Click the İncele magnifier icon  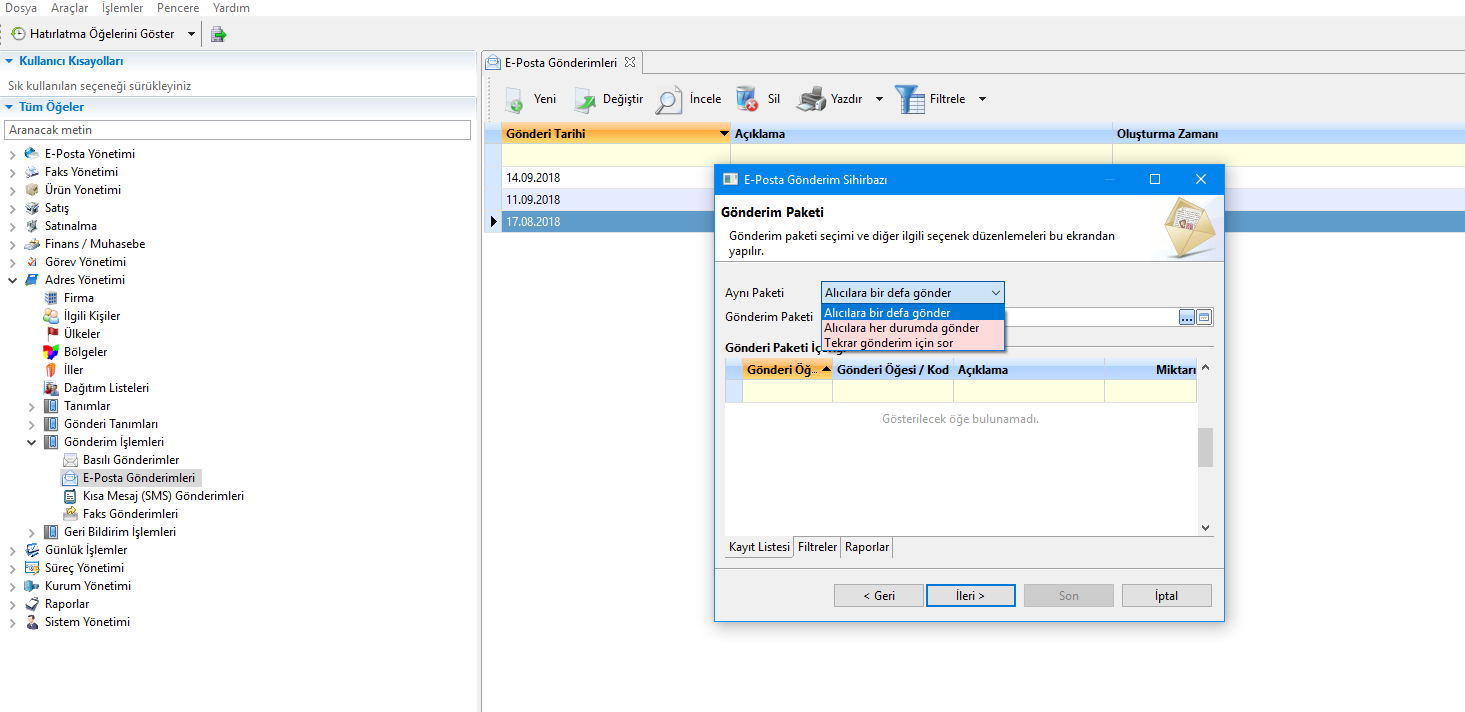[669, 99]
